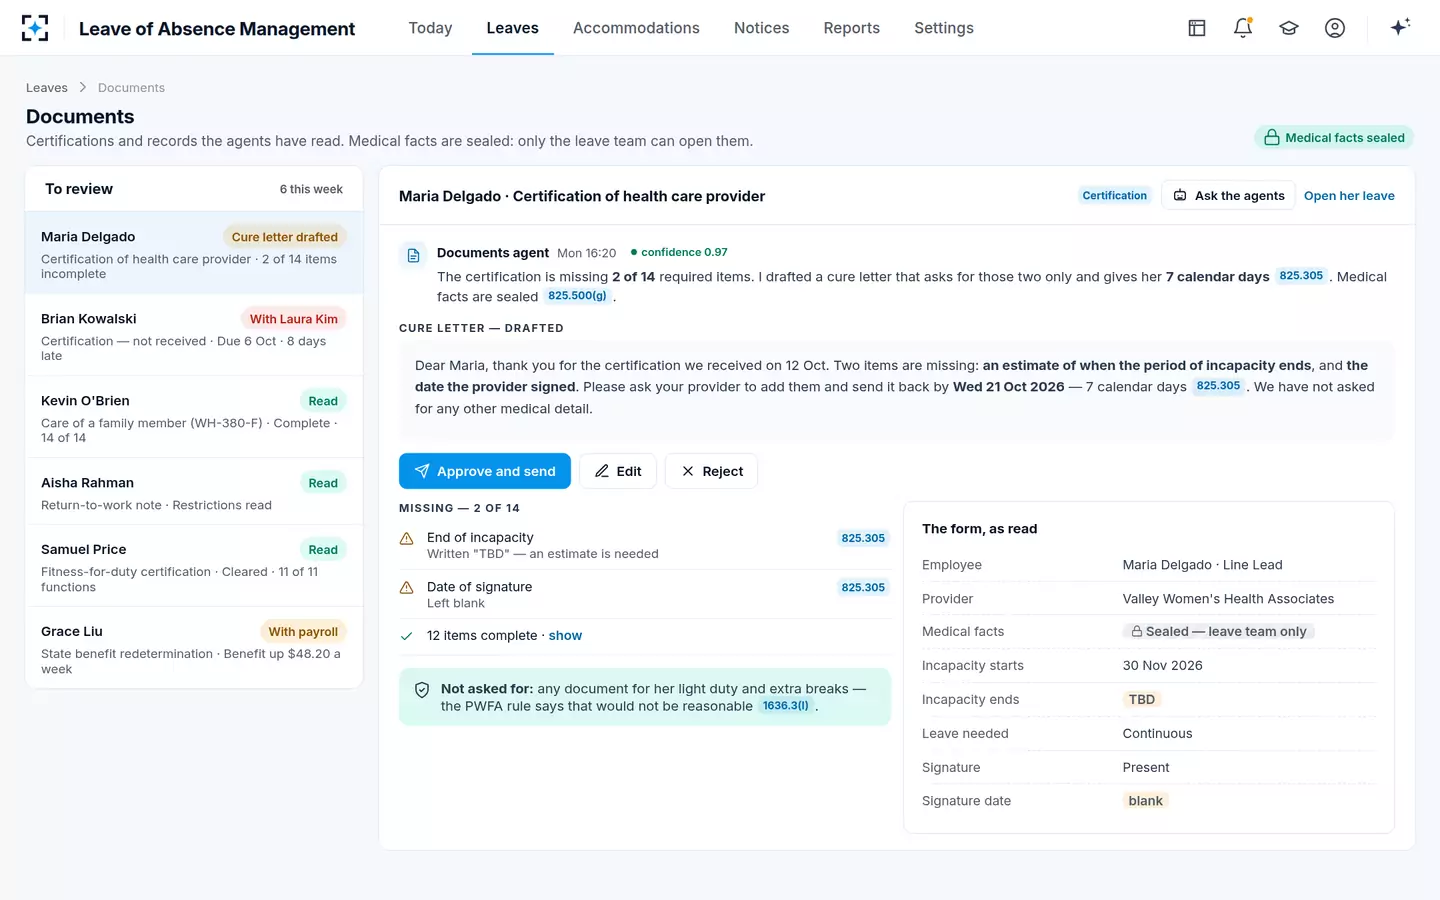Click the shield icon in Not asked for note
The image size is (1440, 900).
[x=422, y=690]
